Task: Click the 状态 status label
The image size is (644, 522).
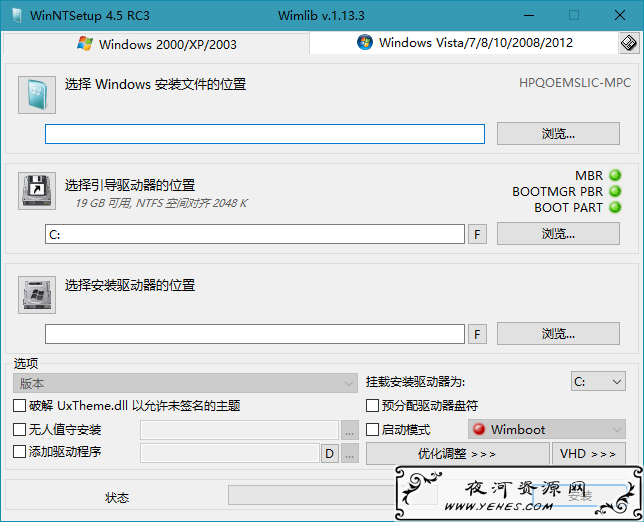Action: point(117,498)
